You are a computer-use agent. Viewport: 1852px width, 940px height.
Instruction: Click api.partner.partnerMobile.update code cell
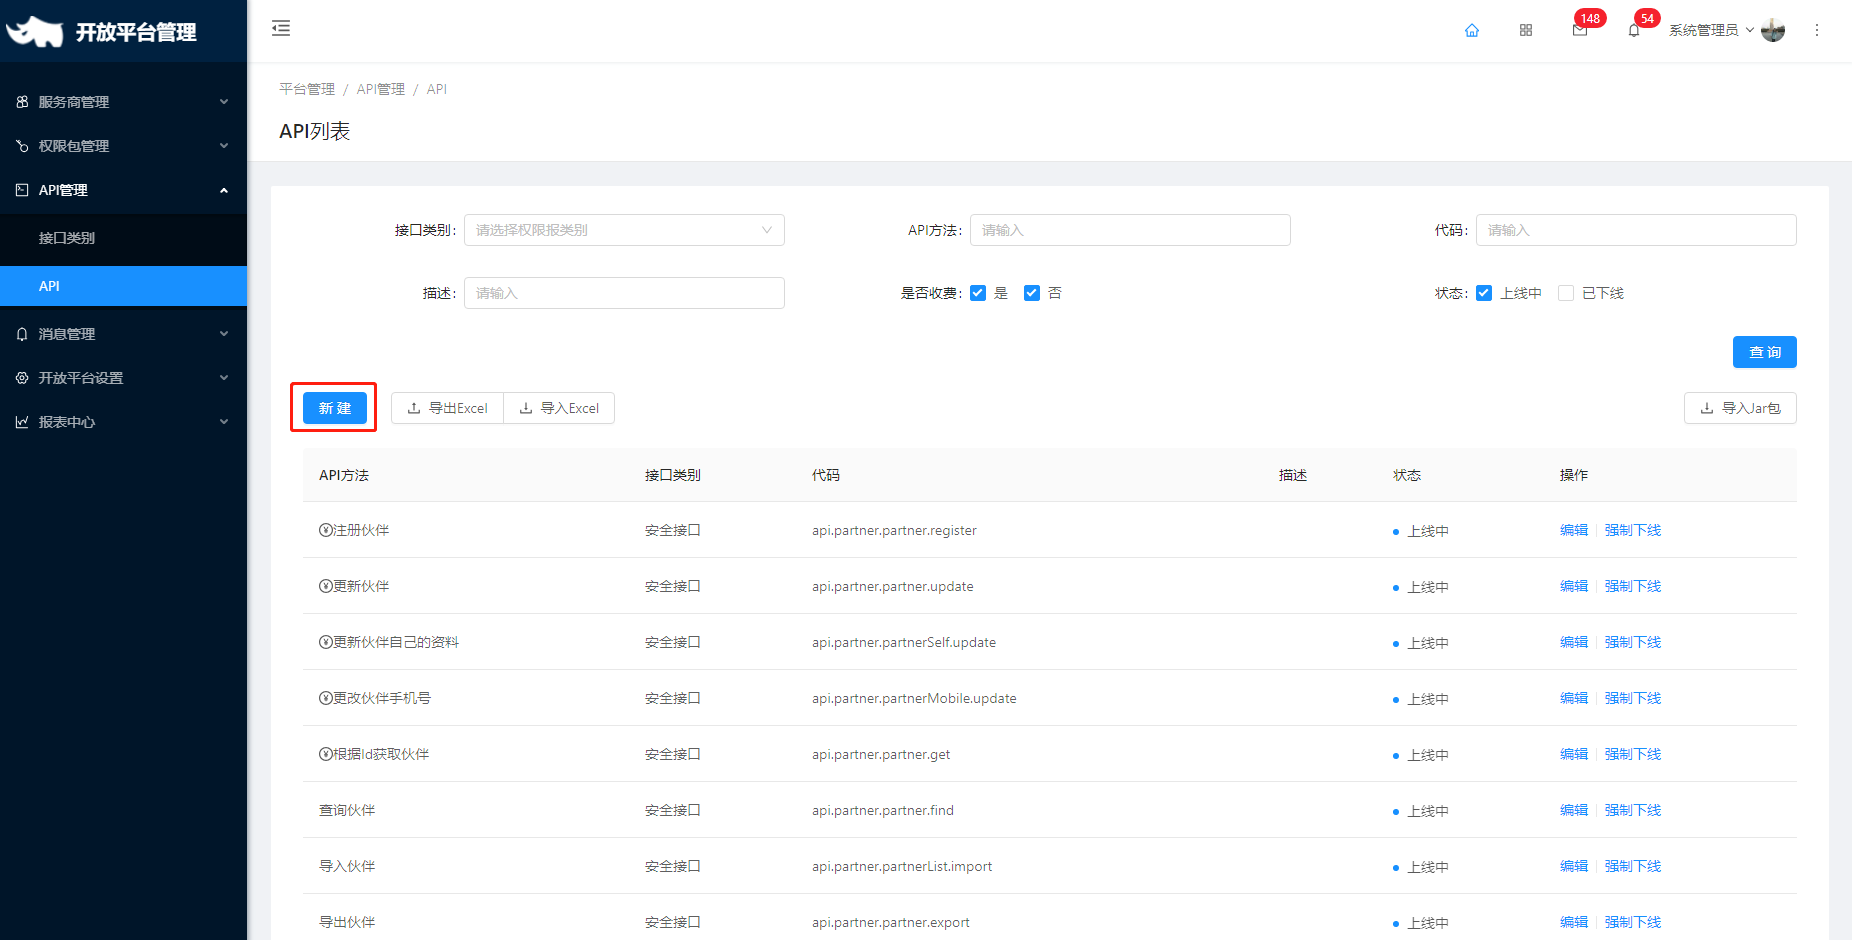click(x=914, y=698)
